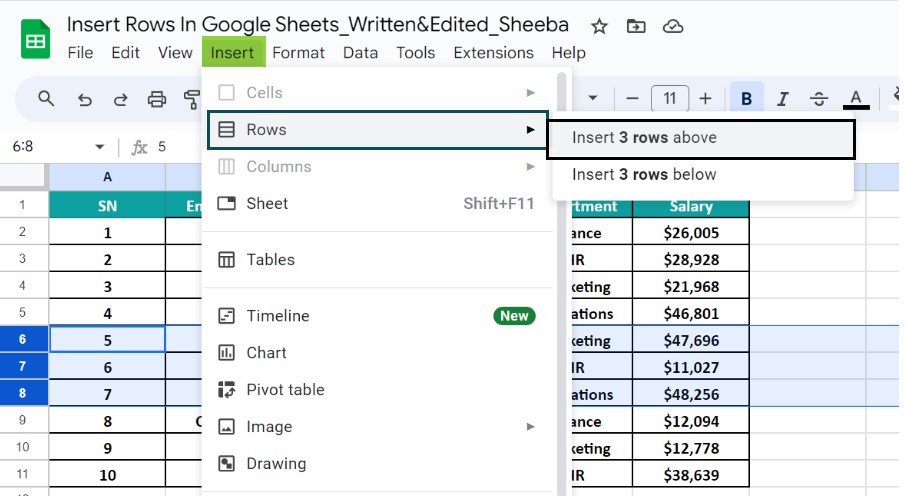Toggle bold formatting
The width and height of the screenshot is (906, 498).
[x=746, y=99]
